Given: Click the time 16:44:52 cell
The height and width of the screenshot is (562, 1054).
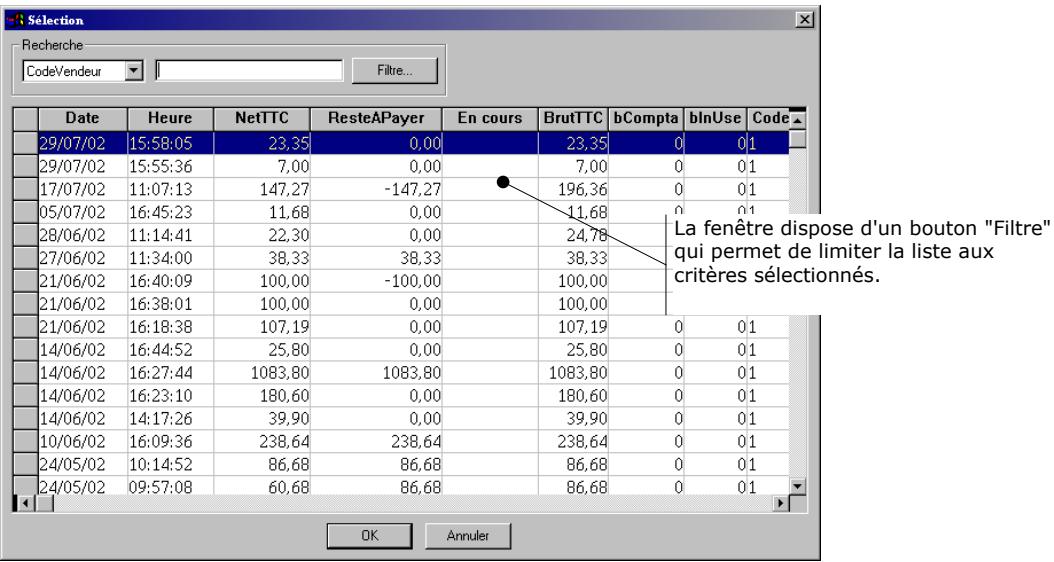Looking at the screenshot, I should pyautogui.click(x=170, y=350).
